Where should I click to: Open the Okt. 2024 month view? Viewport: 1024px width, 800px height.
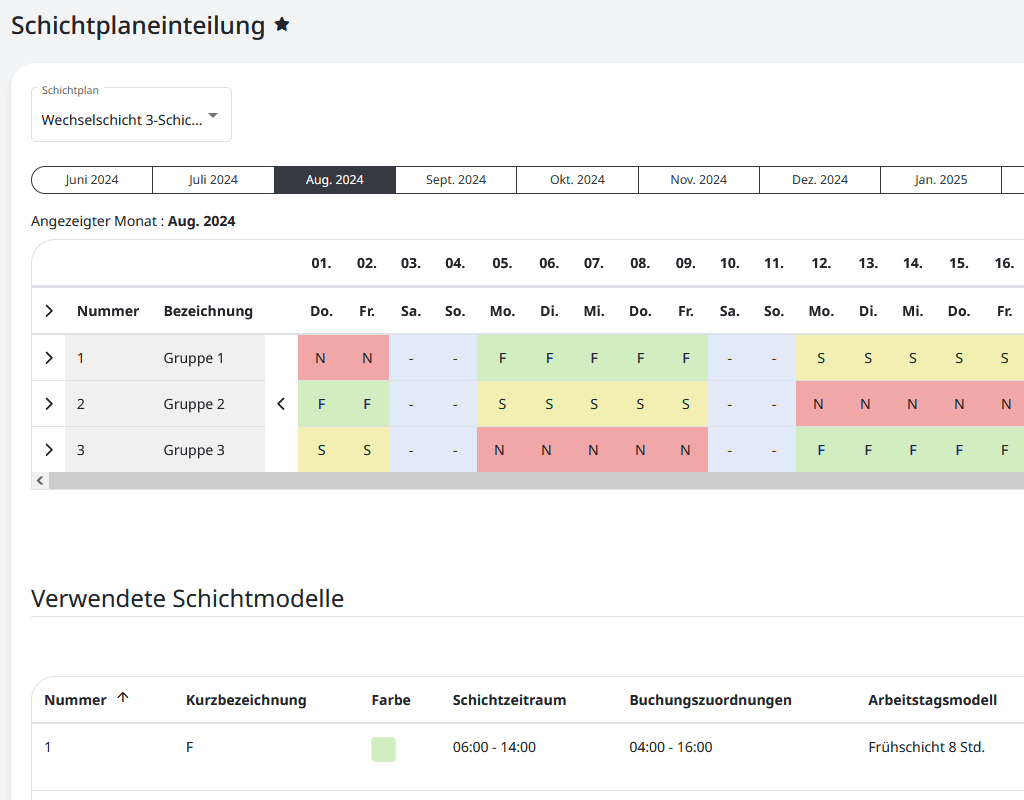(x=576, y=180)
